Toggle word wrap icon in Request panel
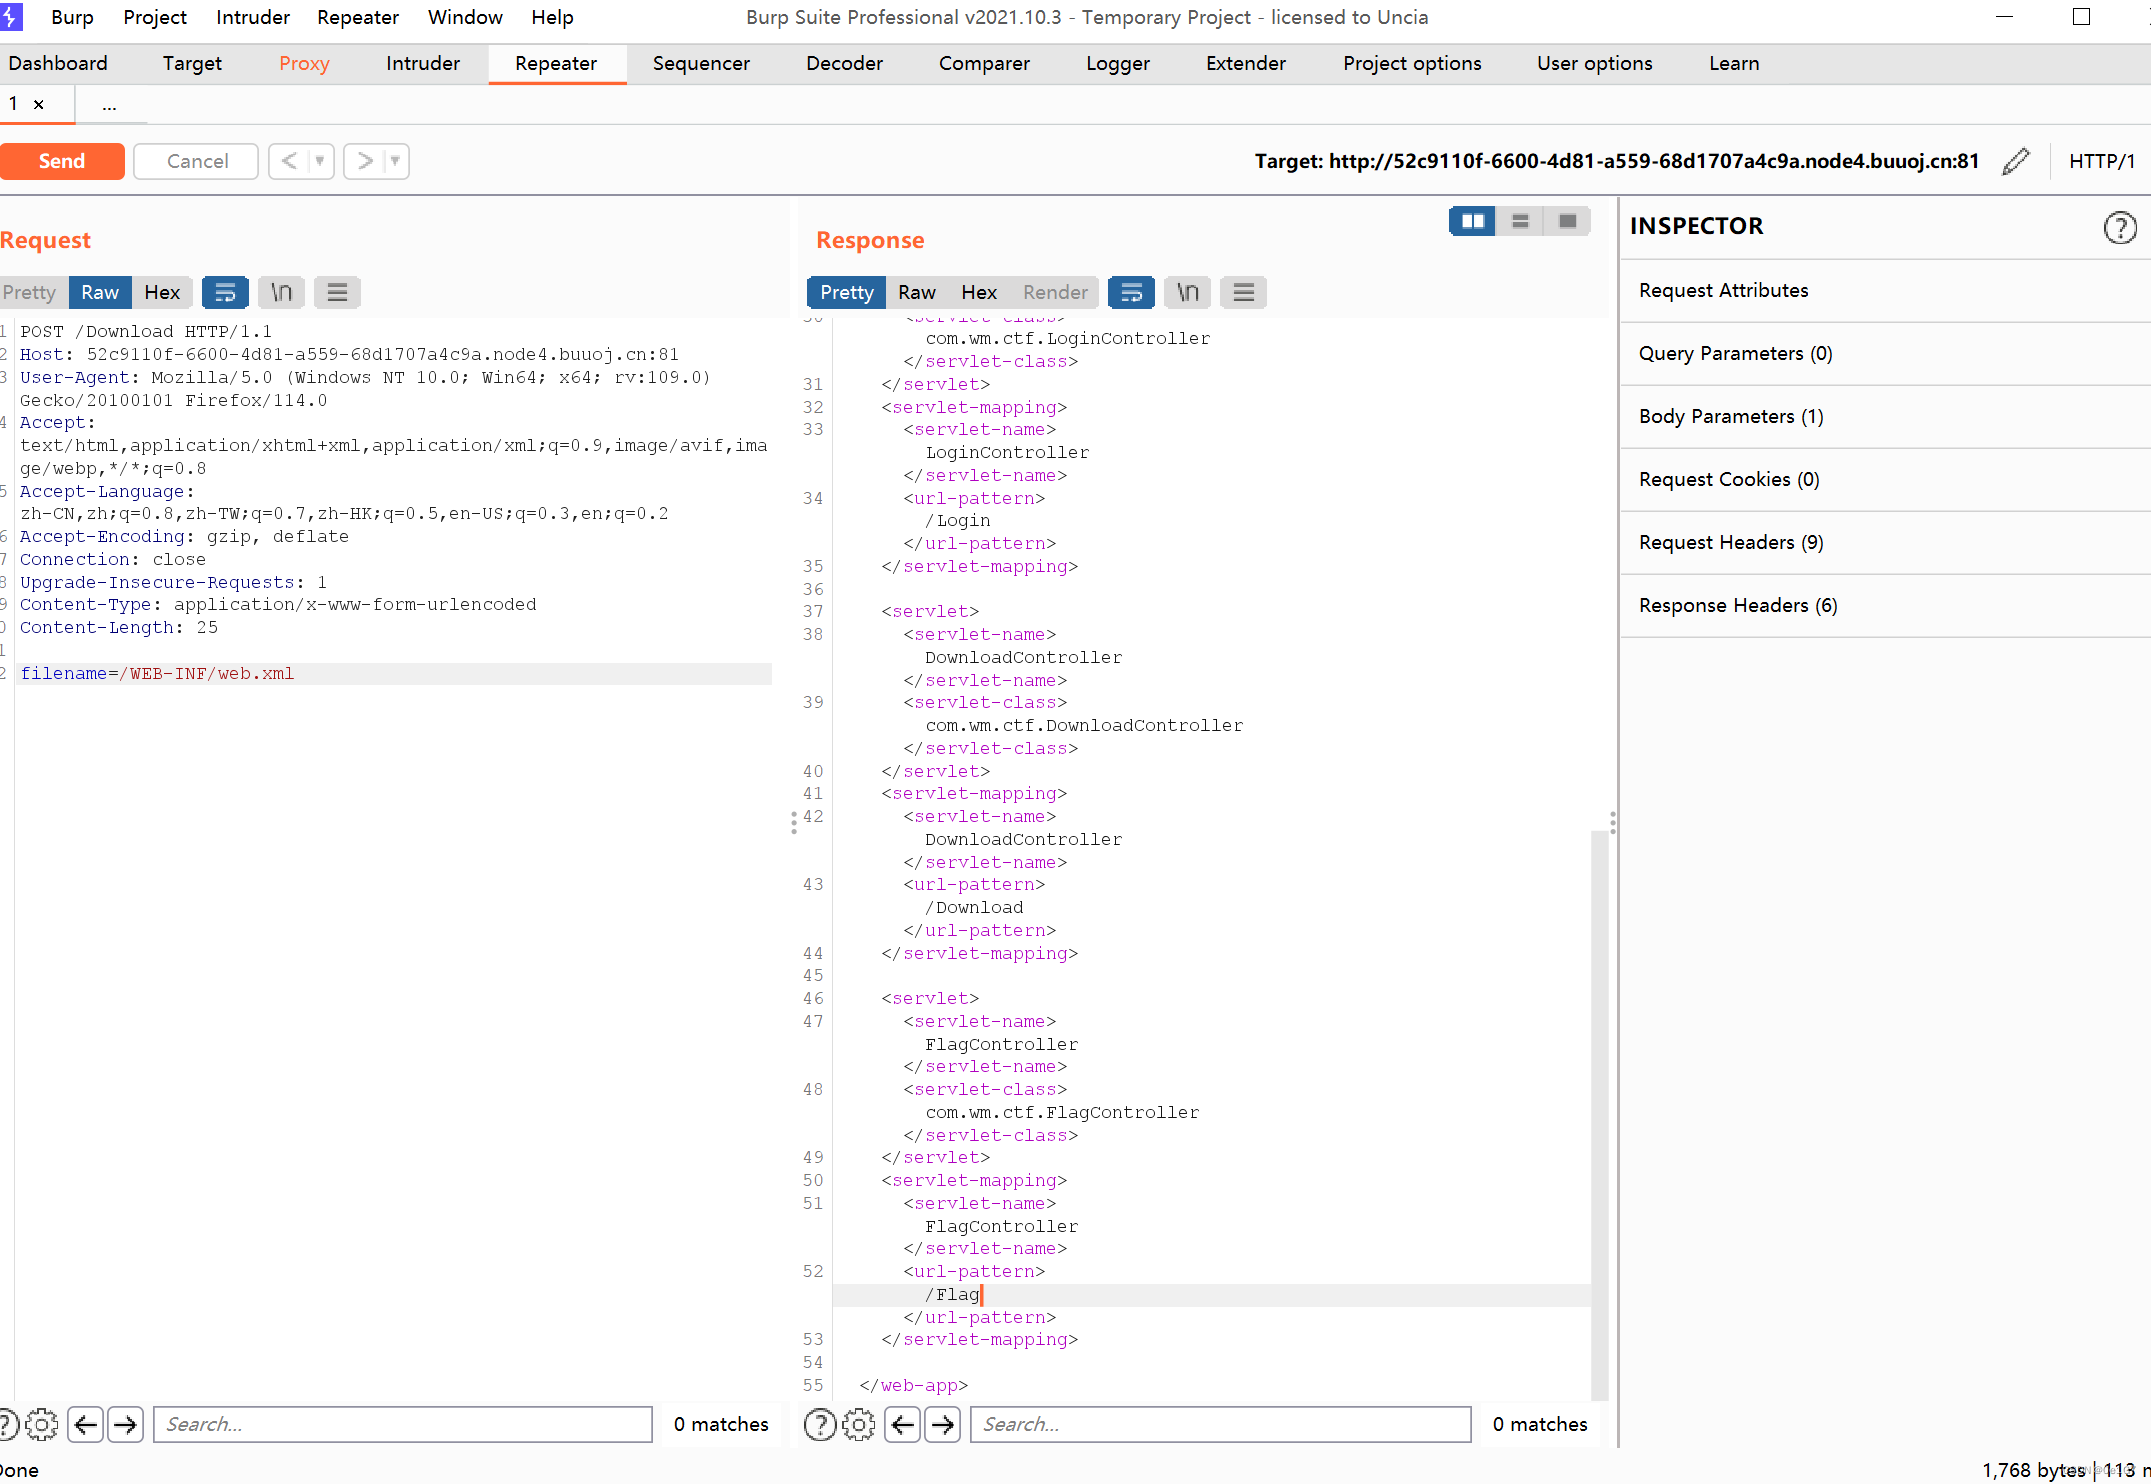The image size is (2151, 1484). [225, 292]
